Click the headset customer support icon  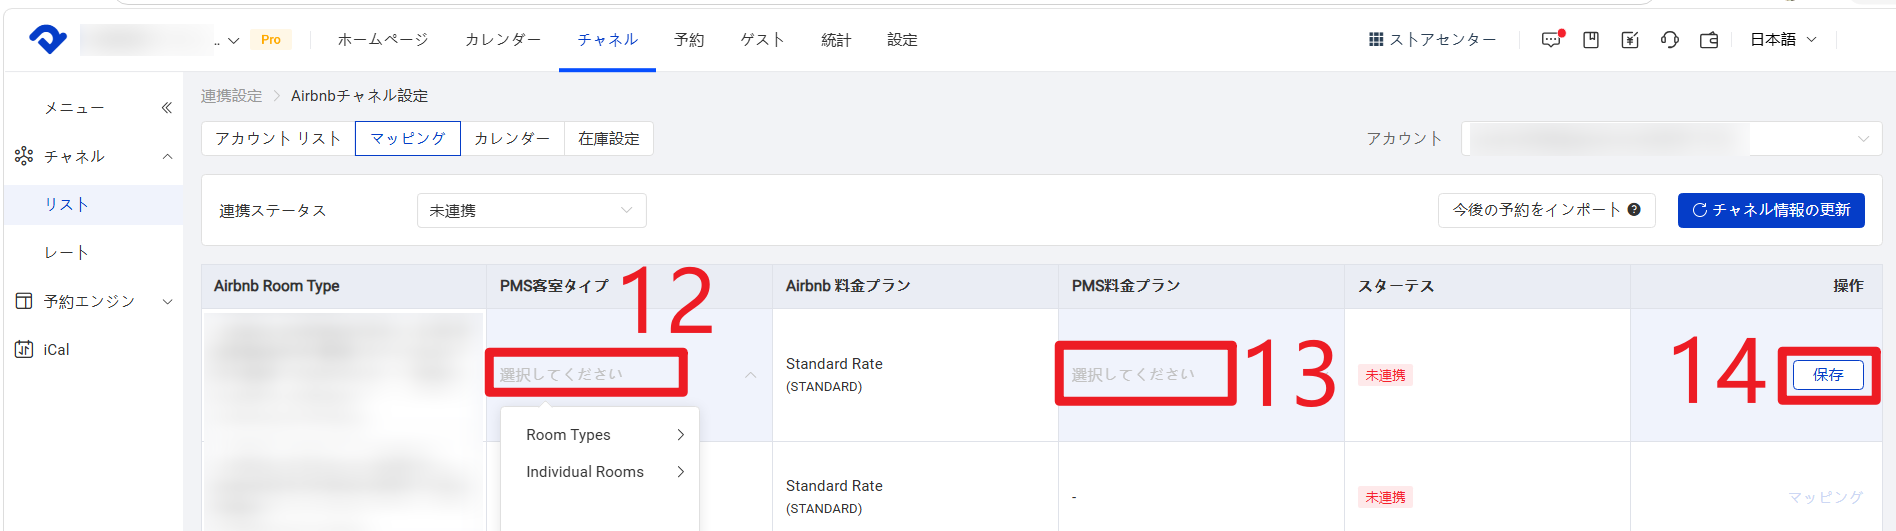point(1669,40)
